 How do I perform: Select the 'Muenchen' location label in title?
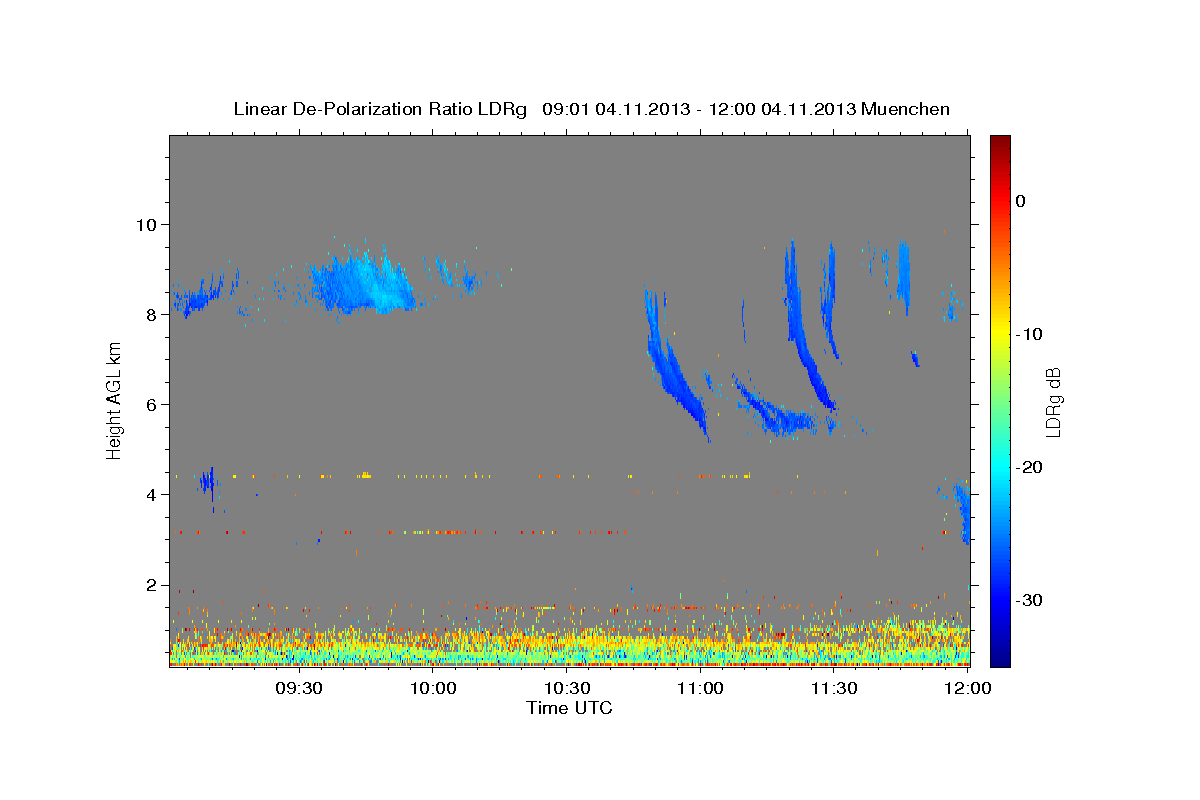tap(906, 108)
